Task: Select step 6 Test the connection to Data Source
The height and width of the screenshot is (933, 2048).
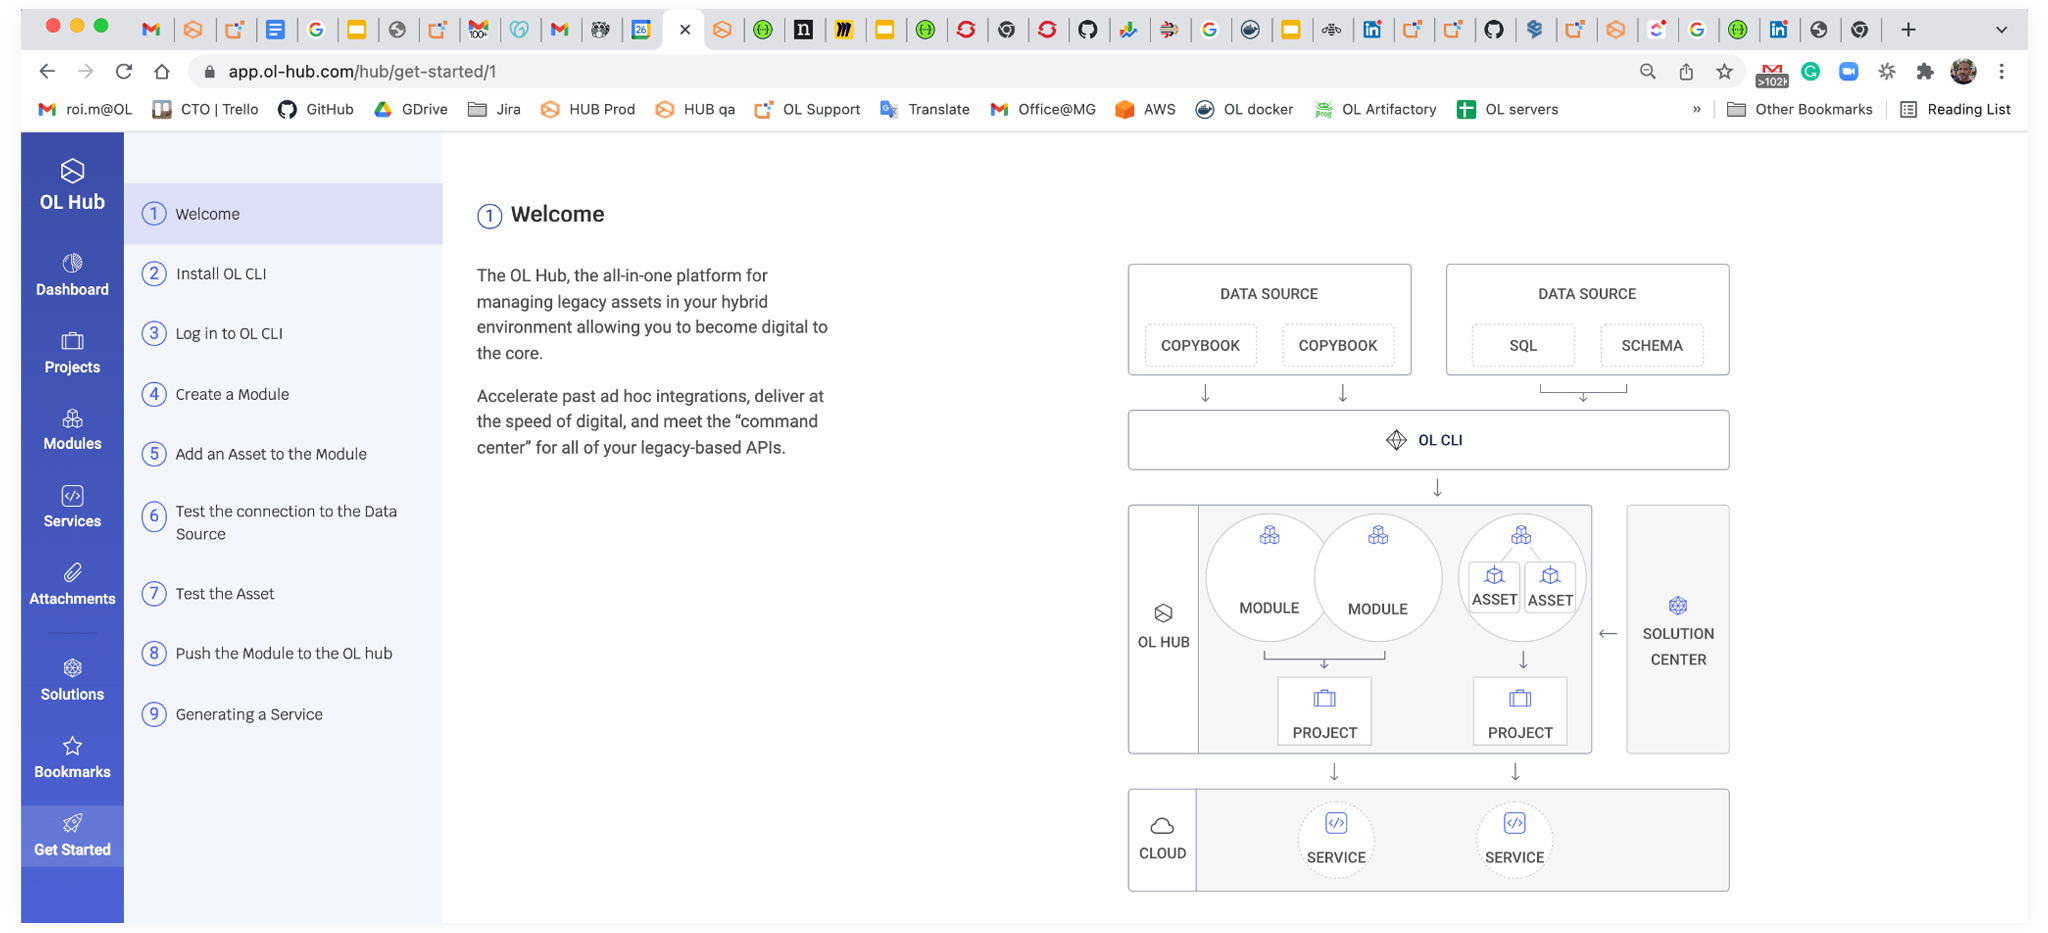Action: (x=283, y=522)
